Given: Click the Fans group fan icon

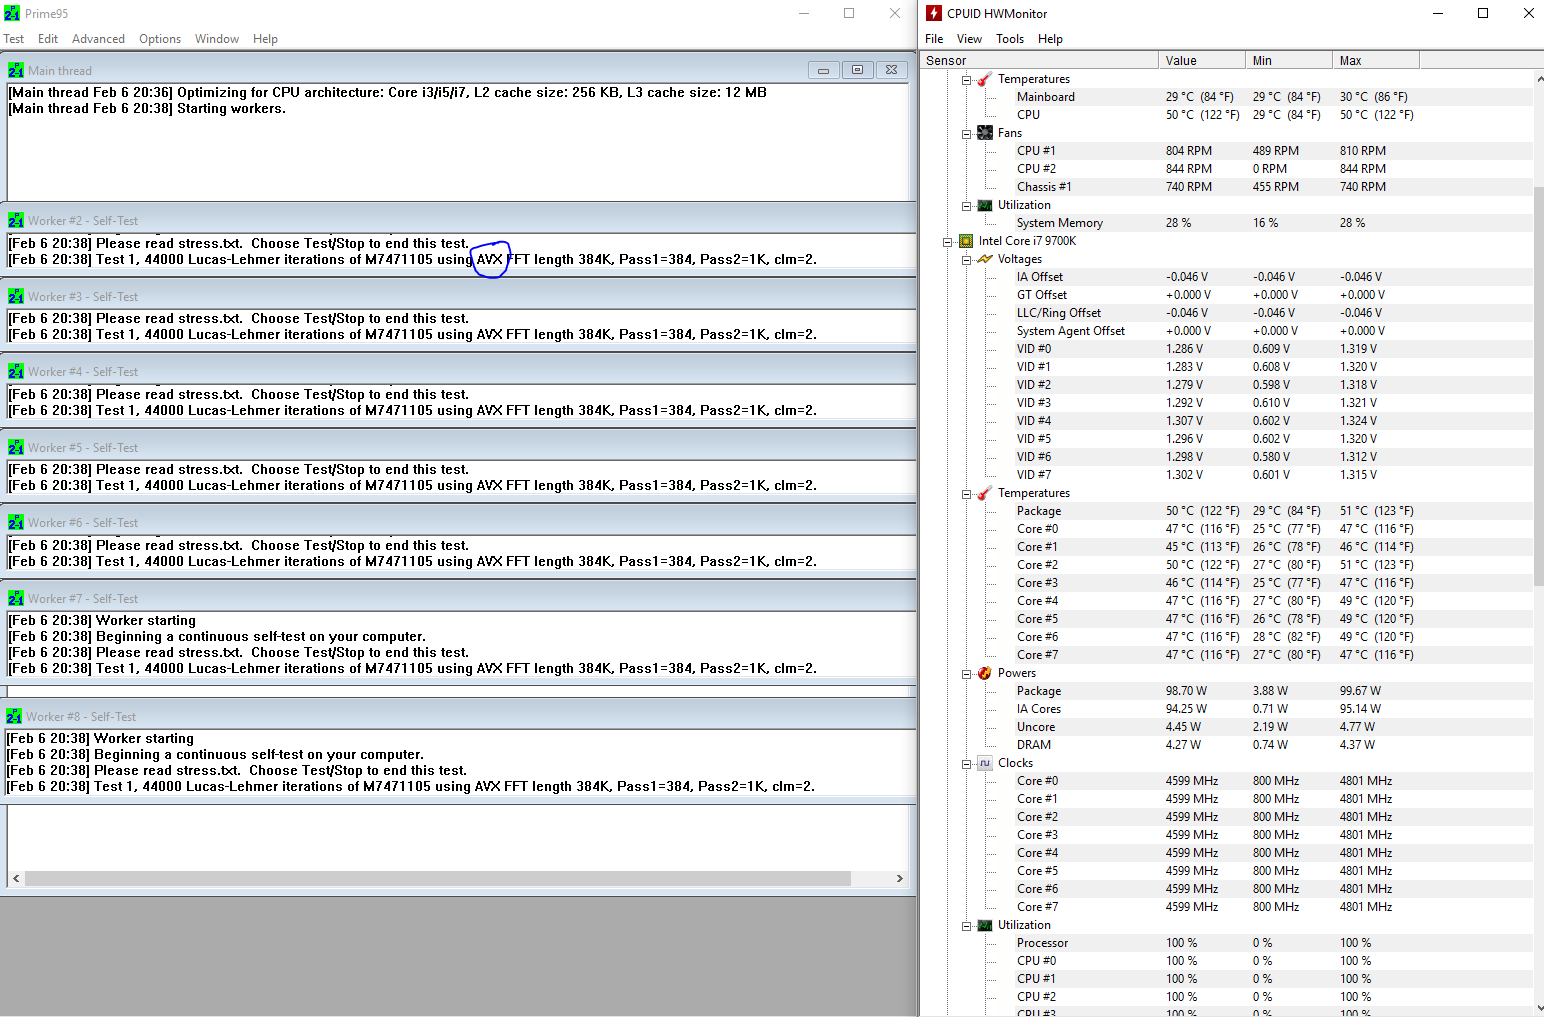Looking at the screenshot, I should 985,133.
